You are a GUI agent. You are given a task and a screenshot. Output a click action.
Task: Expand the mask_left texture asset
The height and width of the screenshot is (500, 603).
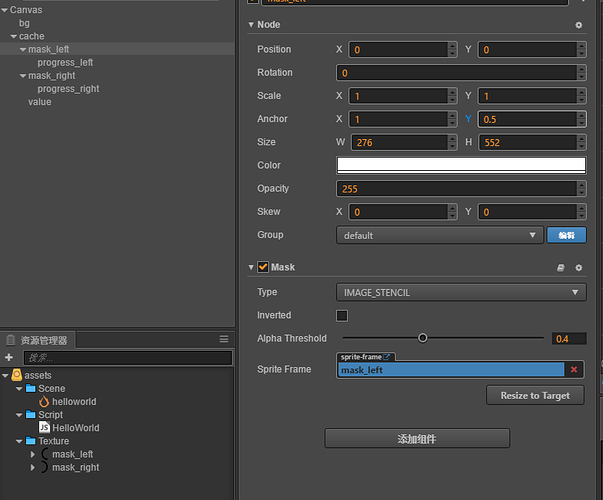pos(33,454)
